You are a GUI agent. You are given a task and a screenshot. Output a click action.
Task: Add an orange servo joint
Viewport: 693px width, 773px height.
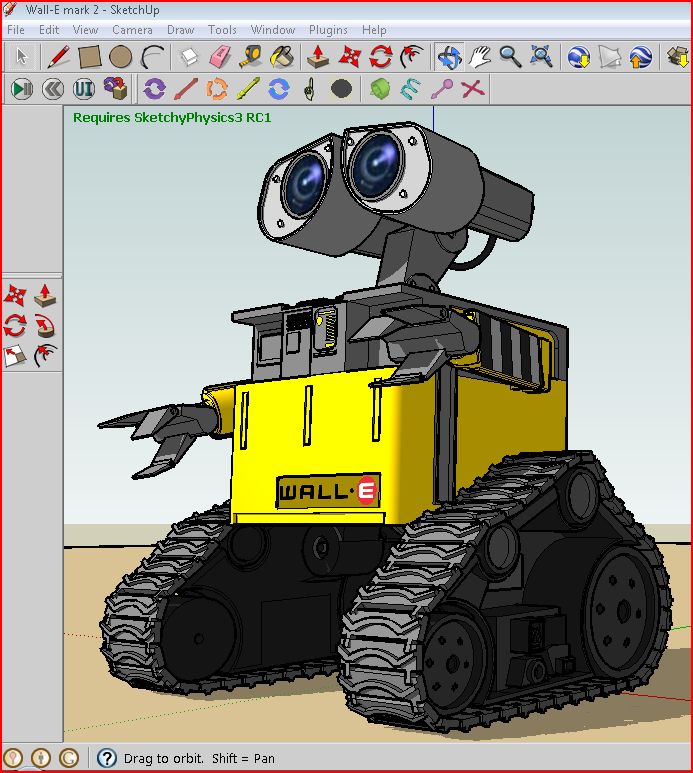[216, 89]
